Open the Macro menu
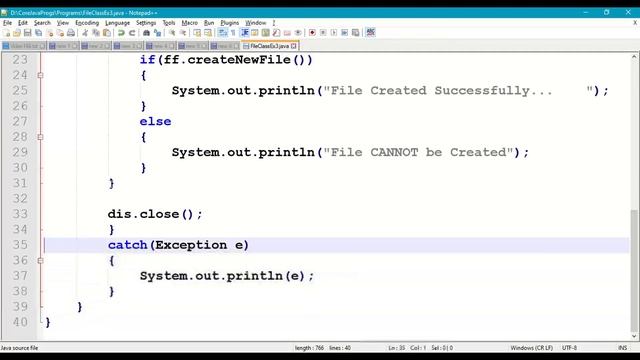Image resolution: width=640 pixels, height=360 pixels. [x=189, y=23]
